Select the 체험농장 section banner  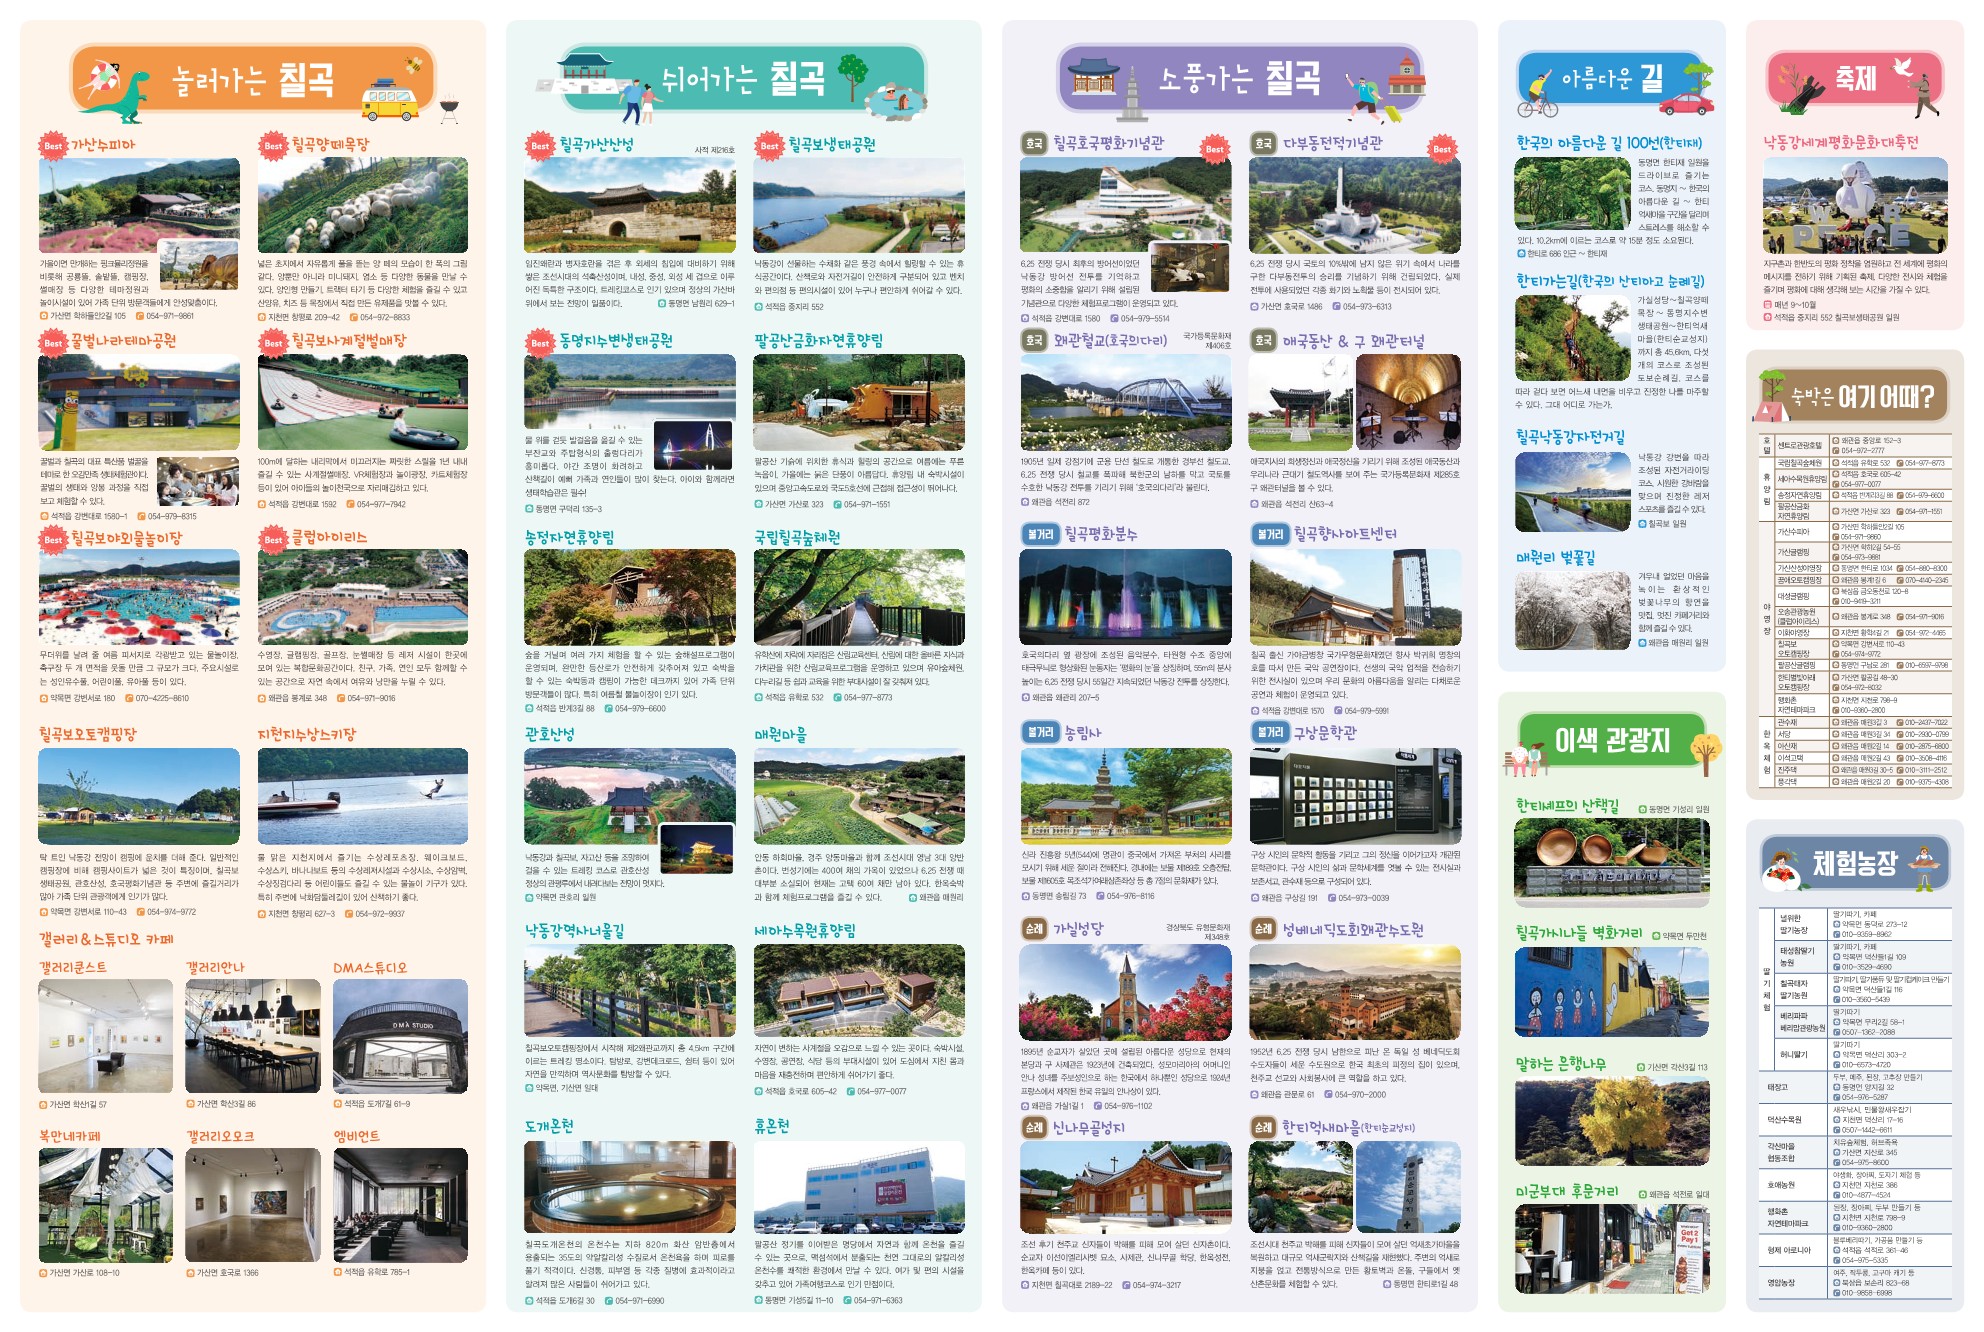tap(1854, 863)
